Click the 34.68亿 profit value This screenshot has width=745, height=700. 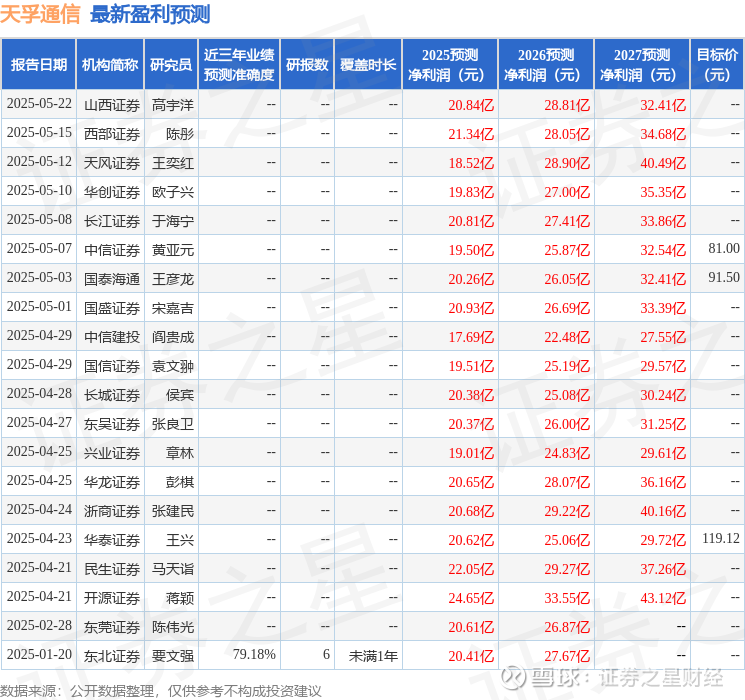coord(663,134)
